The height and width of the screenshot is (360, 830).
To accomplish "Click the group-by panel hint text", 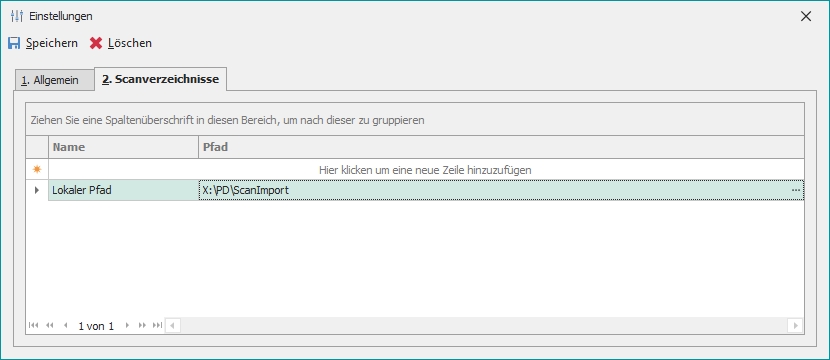I will point(228,121).
